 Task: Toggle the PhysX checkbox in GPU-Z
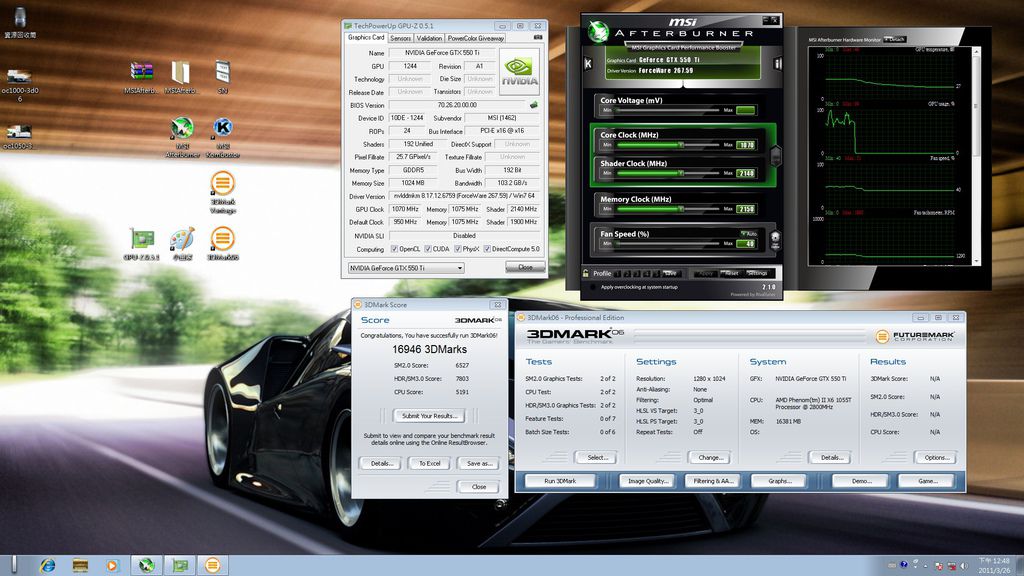[458, 249]
